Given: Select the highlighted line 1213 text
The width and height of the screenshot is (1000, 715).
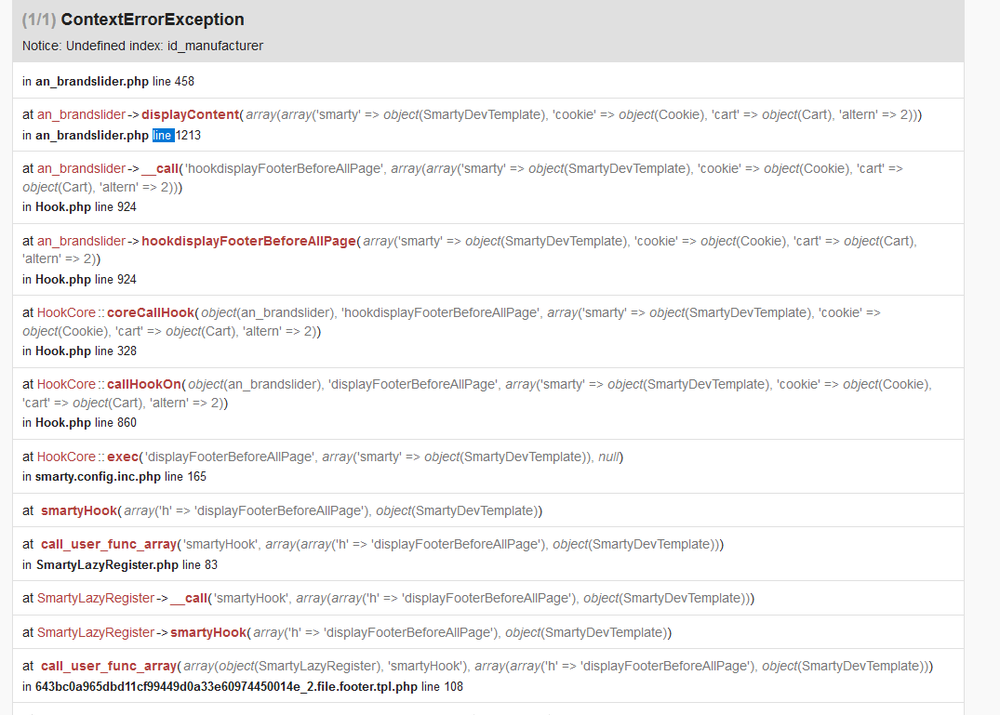Looking at the screenshot, I should pos(164,134).
